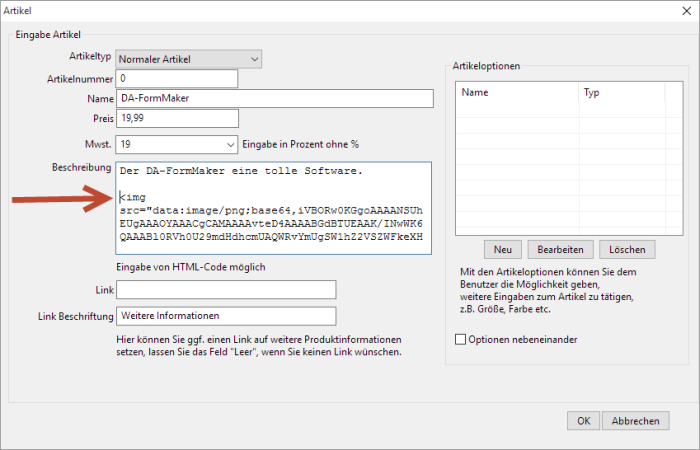Click the Preis field showing 19,99
This screenshot has height=450, width=700.
(x=177, y=119)
